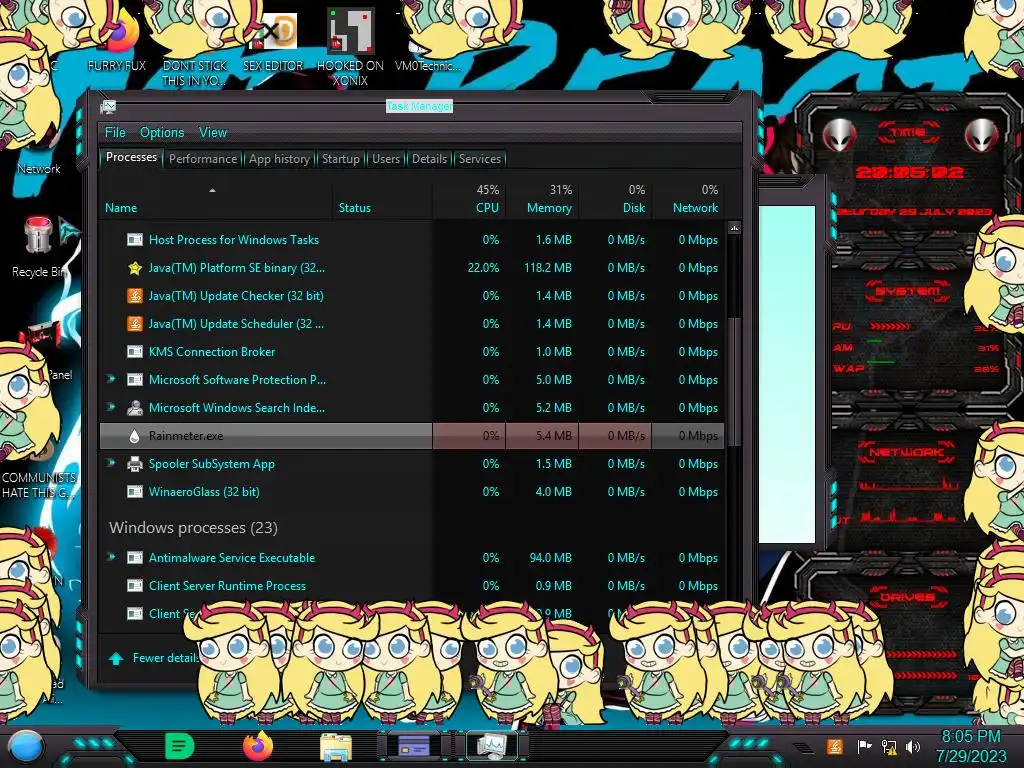
Task: Click the Java update tray icon
Action: point(835,746)
